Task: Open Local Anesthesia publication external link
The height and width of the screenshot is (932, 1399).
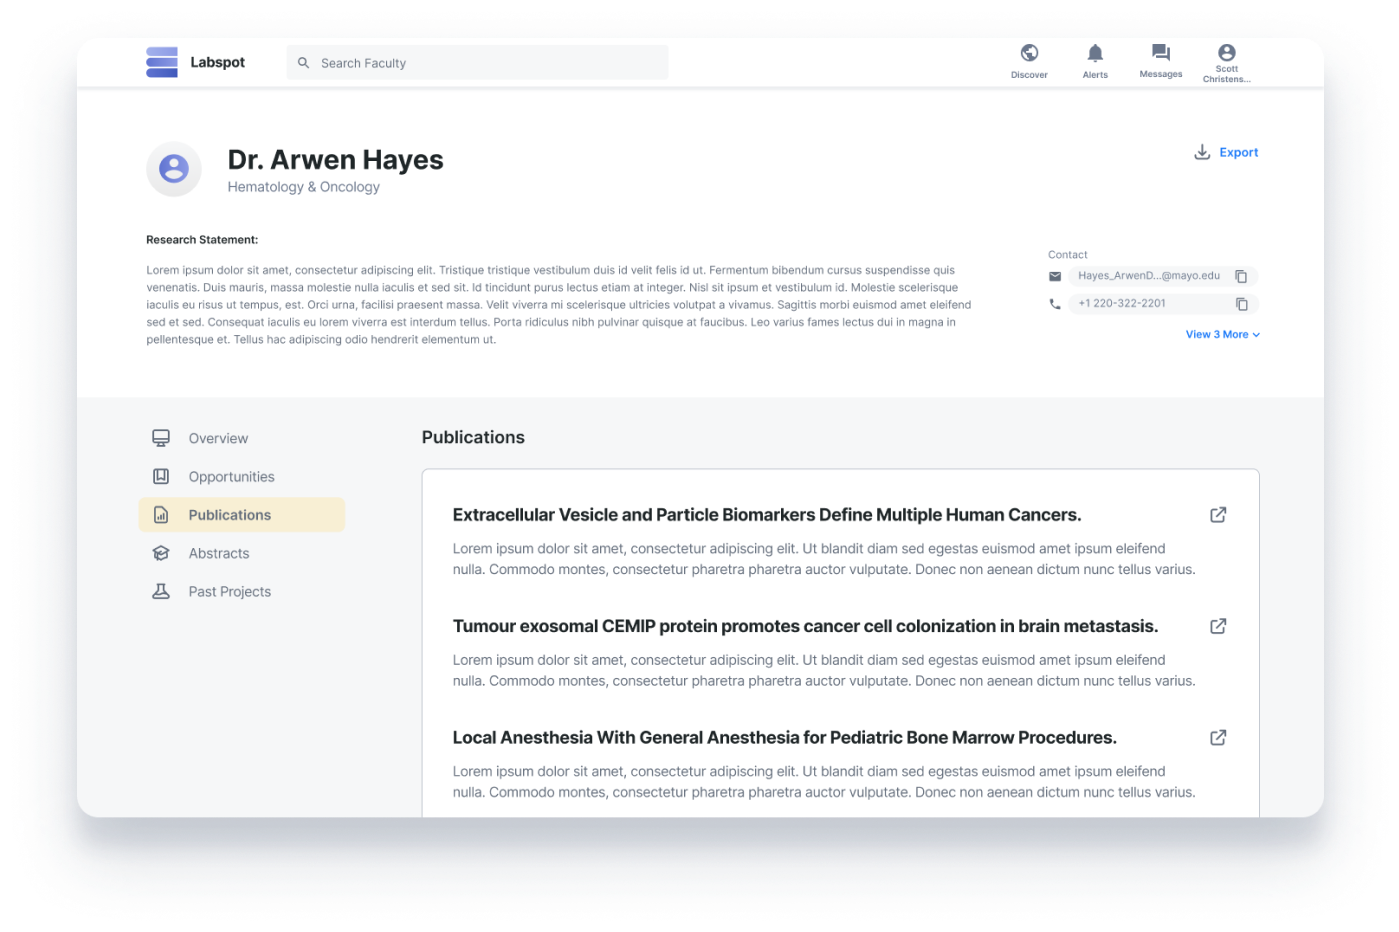Action: click(1218, 737)
